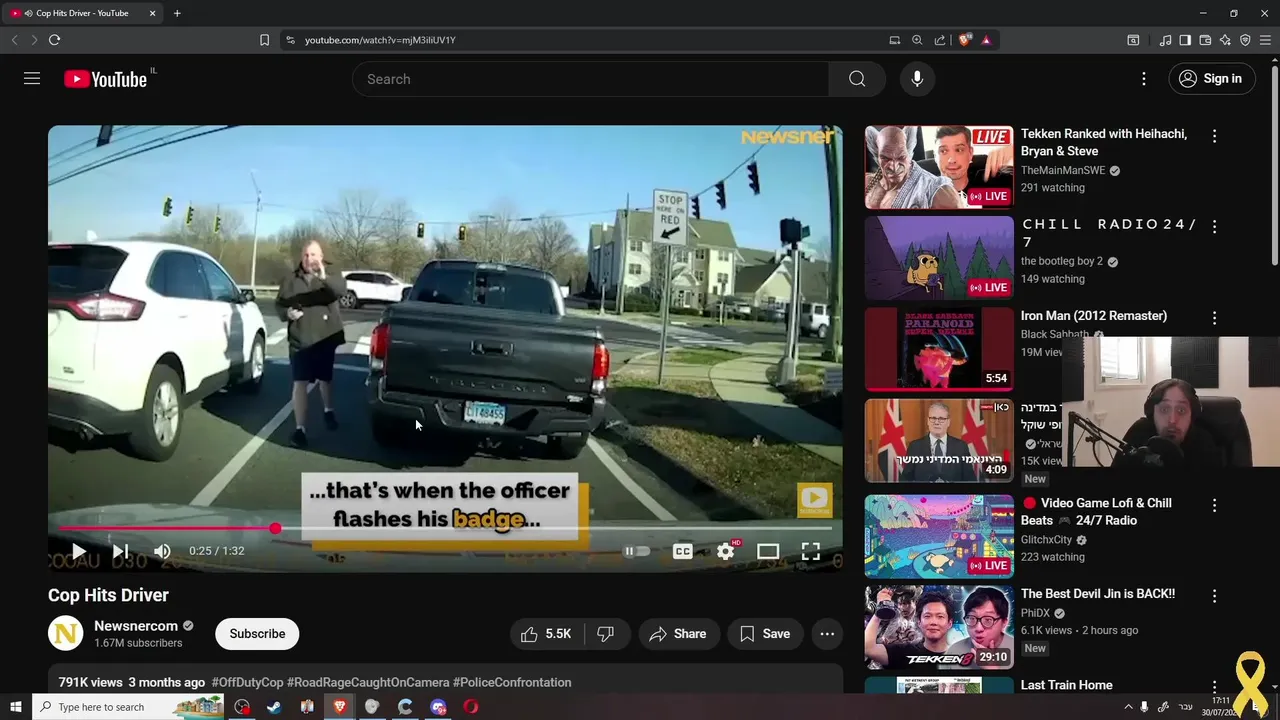
Task: Open the #OffDutyCop hashtag
Action: (247, 682)
